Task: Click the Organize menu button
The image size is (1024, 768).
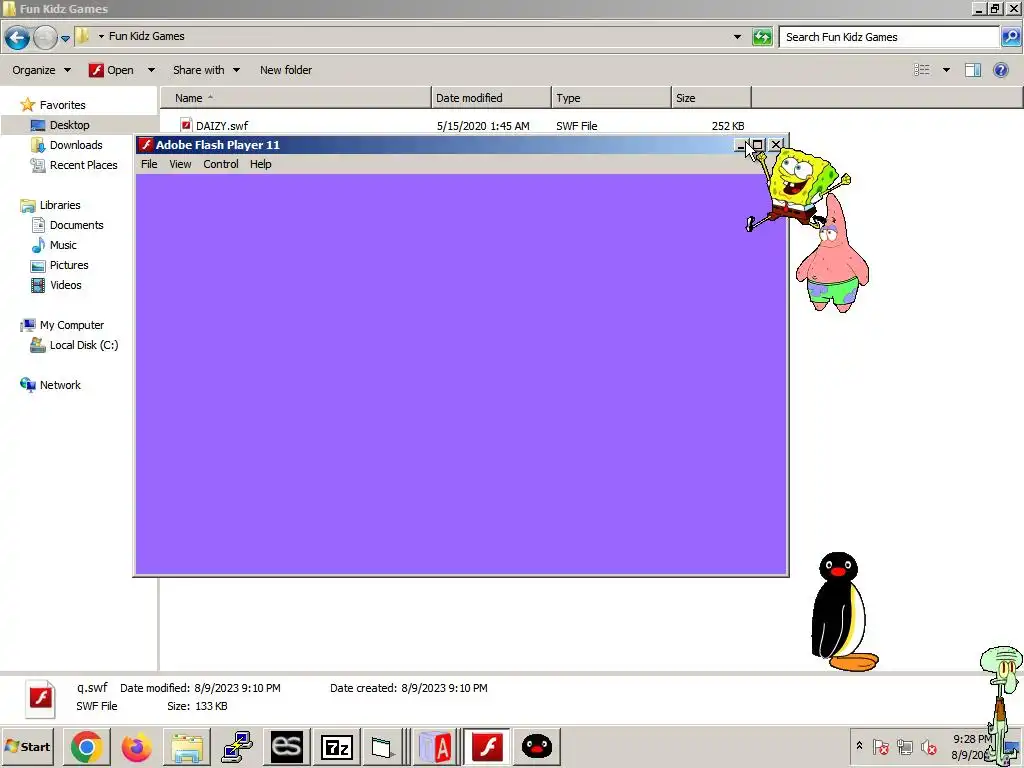Action: [x=41, y=70]
